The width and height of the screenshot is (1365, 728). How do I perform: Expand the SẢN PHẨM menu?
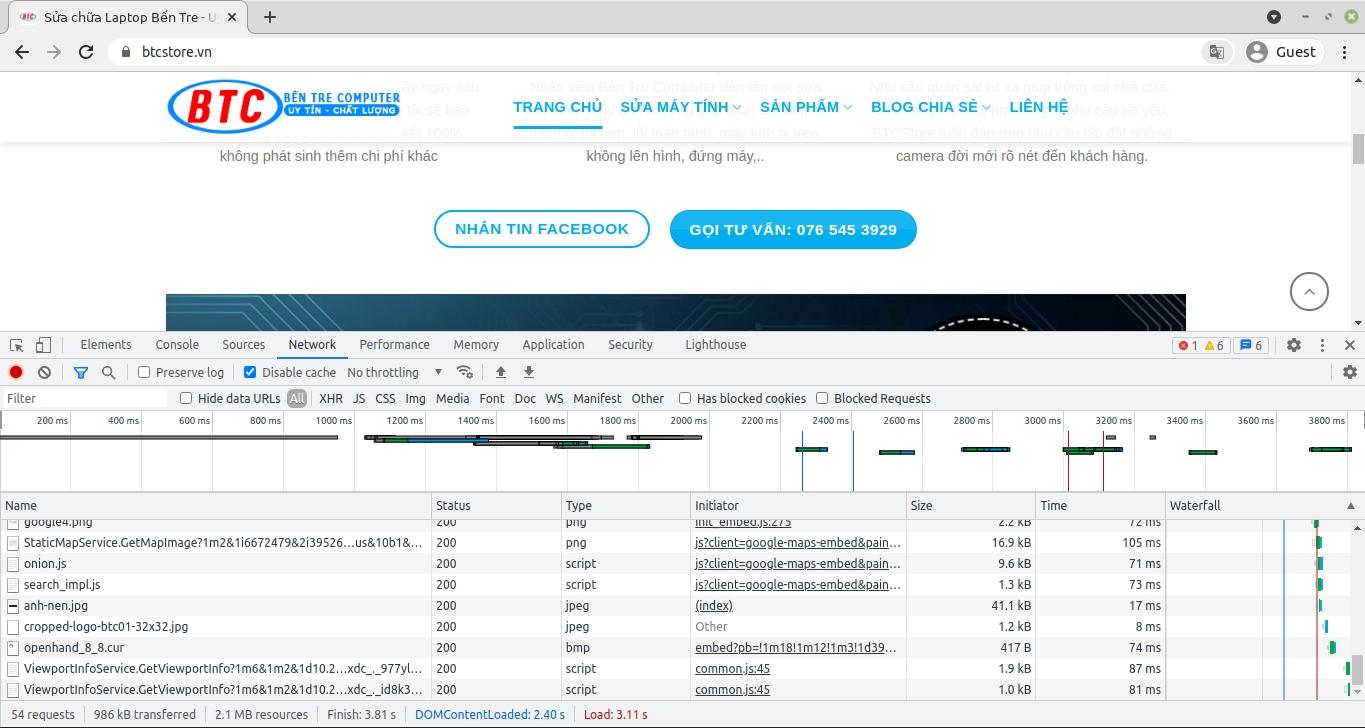point(805,107)
